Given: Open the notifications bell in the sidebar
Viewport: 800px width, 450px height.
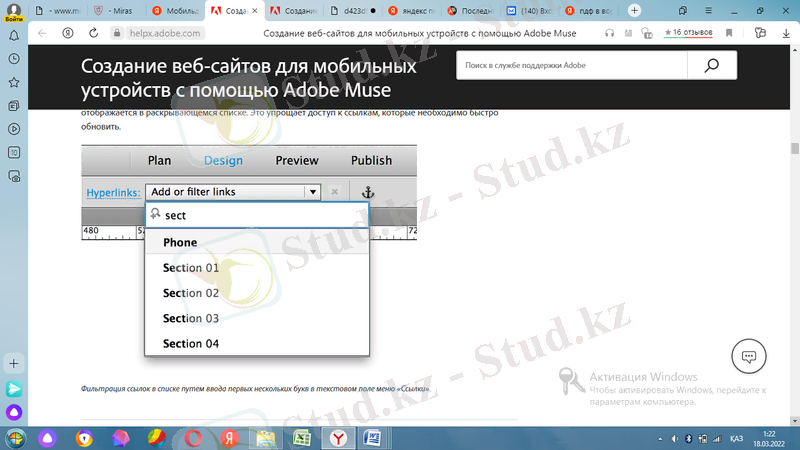Looking at the screenshot, I should click(x=14, y=34).
